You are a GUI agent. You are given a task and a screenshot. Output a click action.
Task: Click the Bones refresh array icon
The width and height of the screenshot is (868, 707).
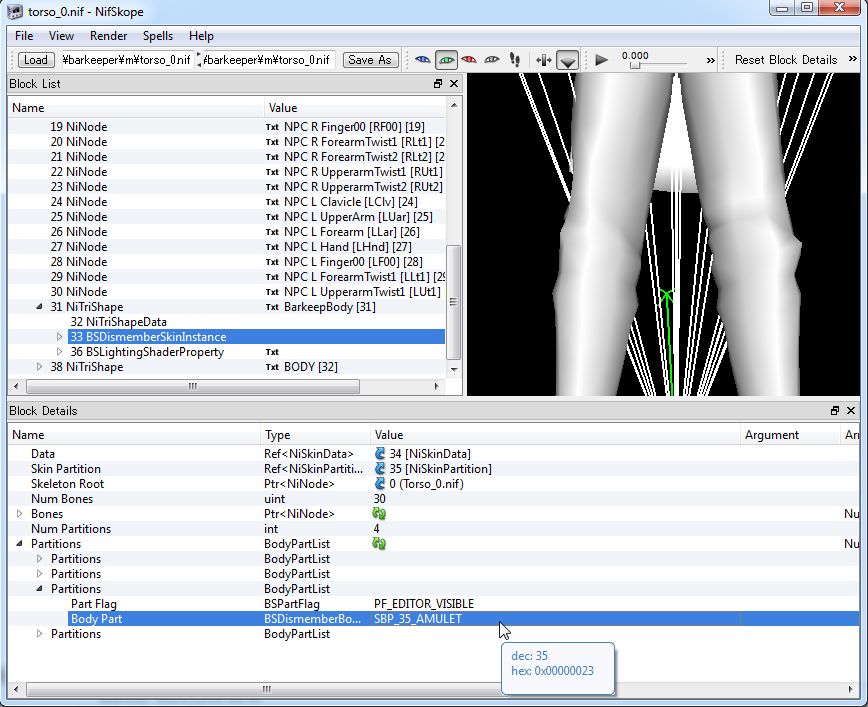coord(379,514)
